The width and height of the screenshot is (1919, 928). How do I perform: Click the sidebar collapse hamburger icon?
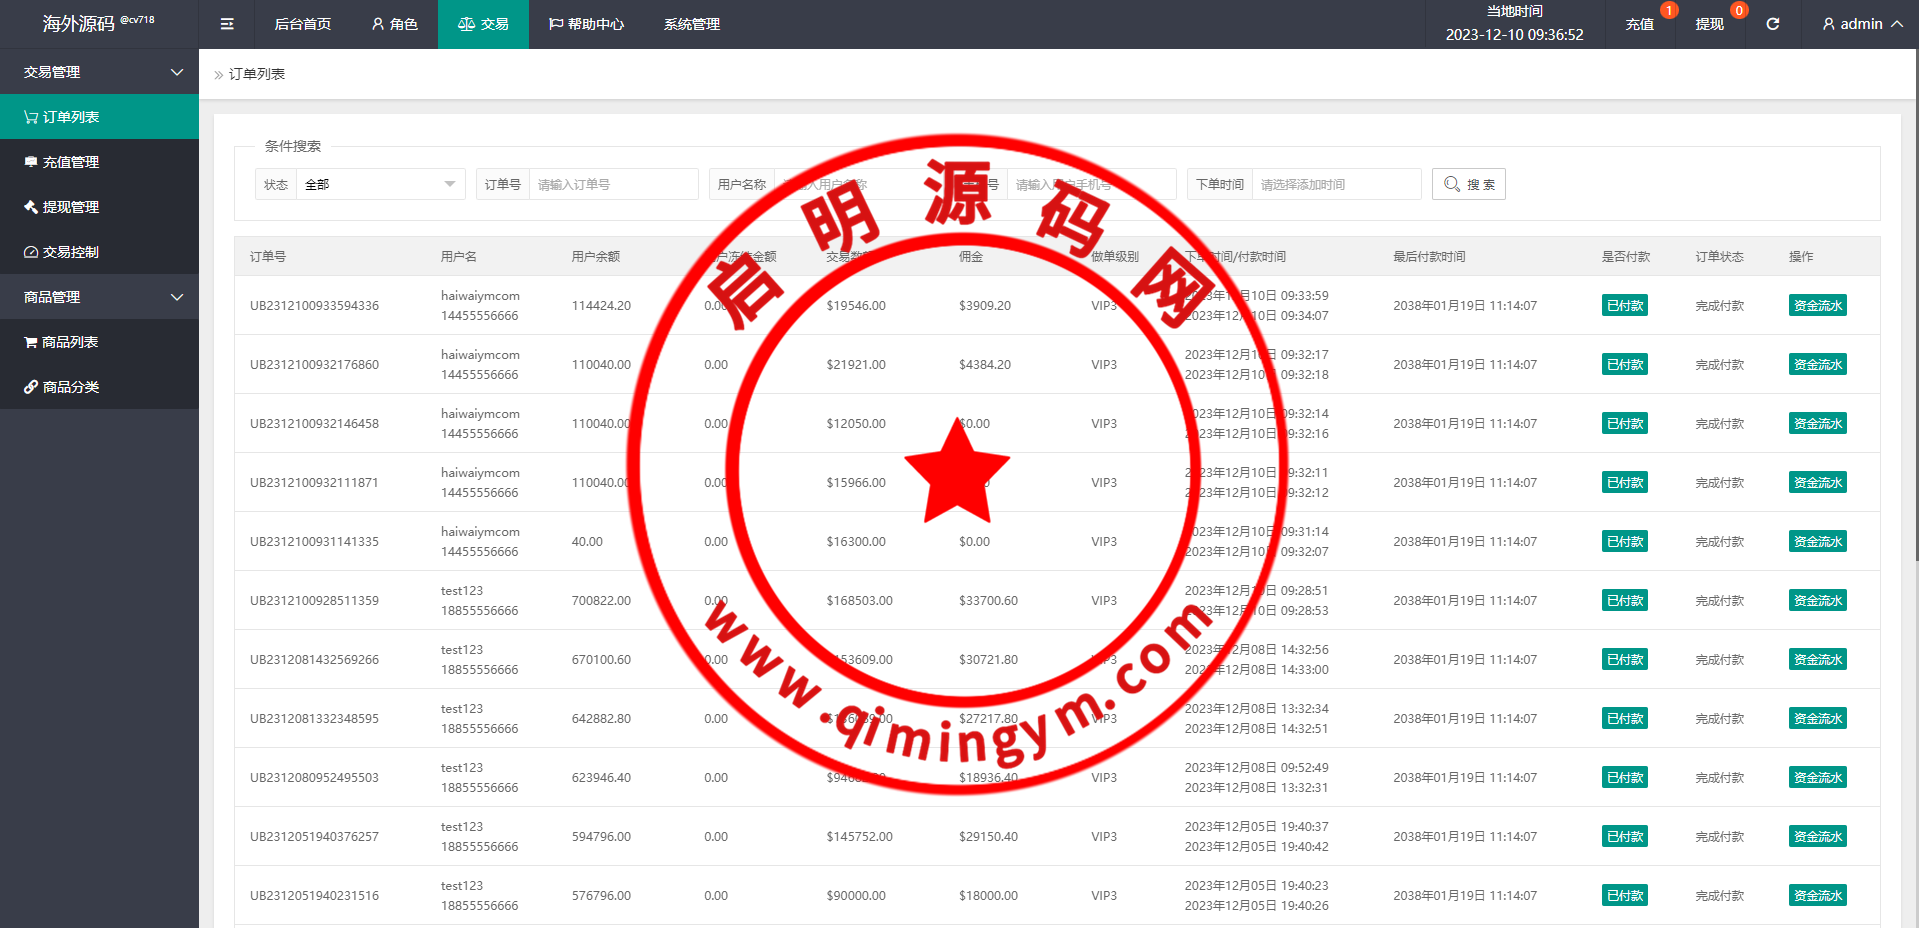227,24
